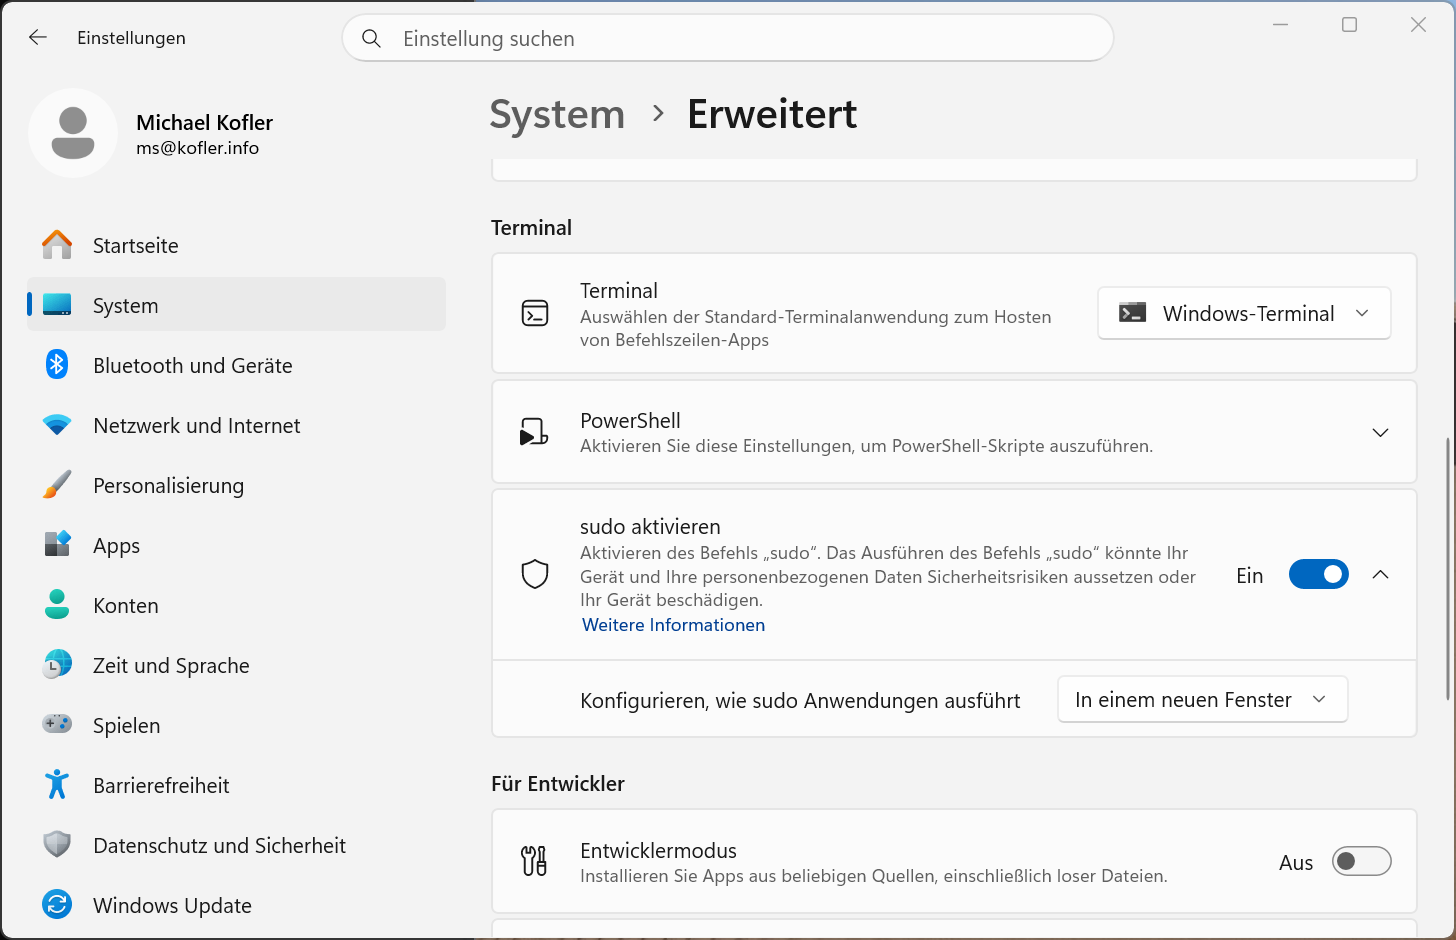
Task: Click the paintbrush Personalisierung icon
Action: pyautogui.click(x=57, y=485)
